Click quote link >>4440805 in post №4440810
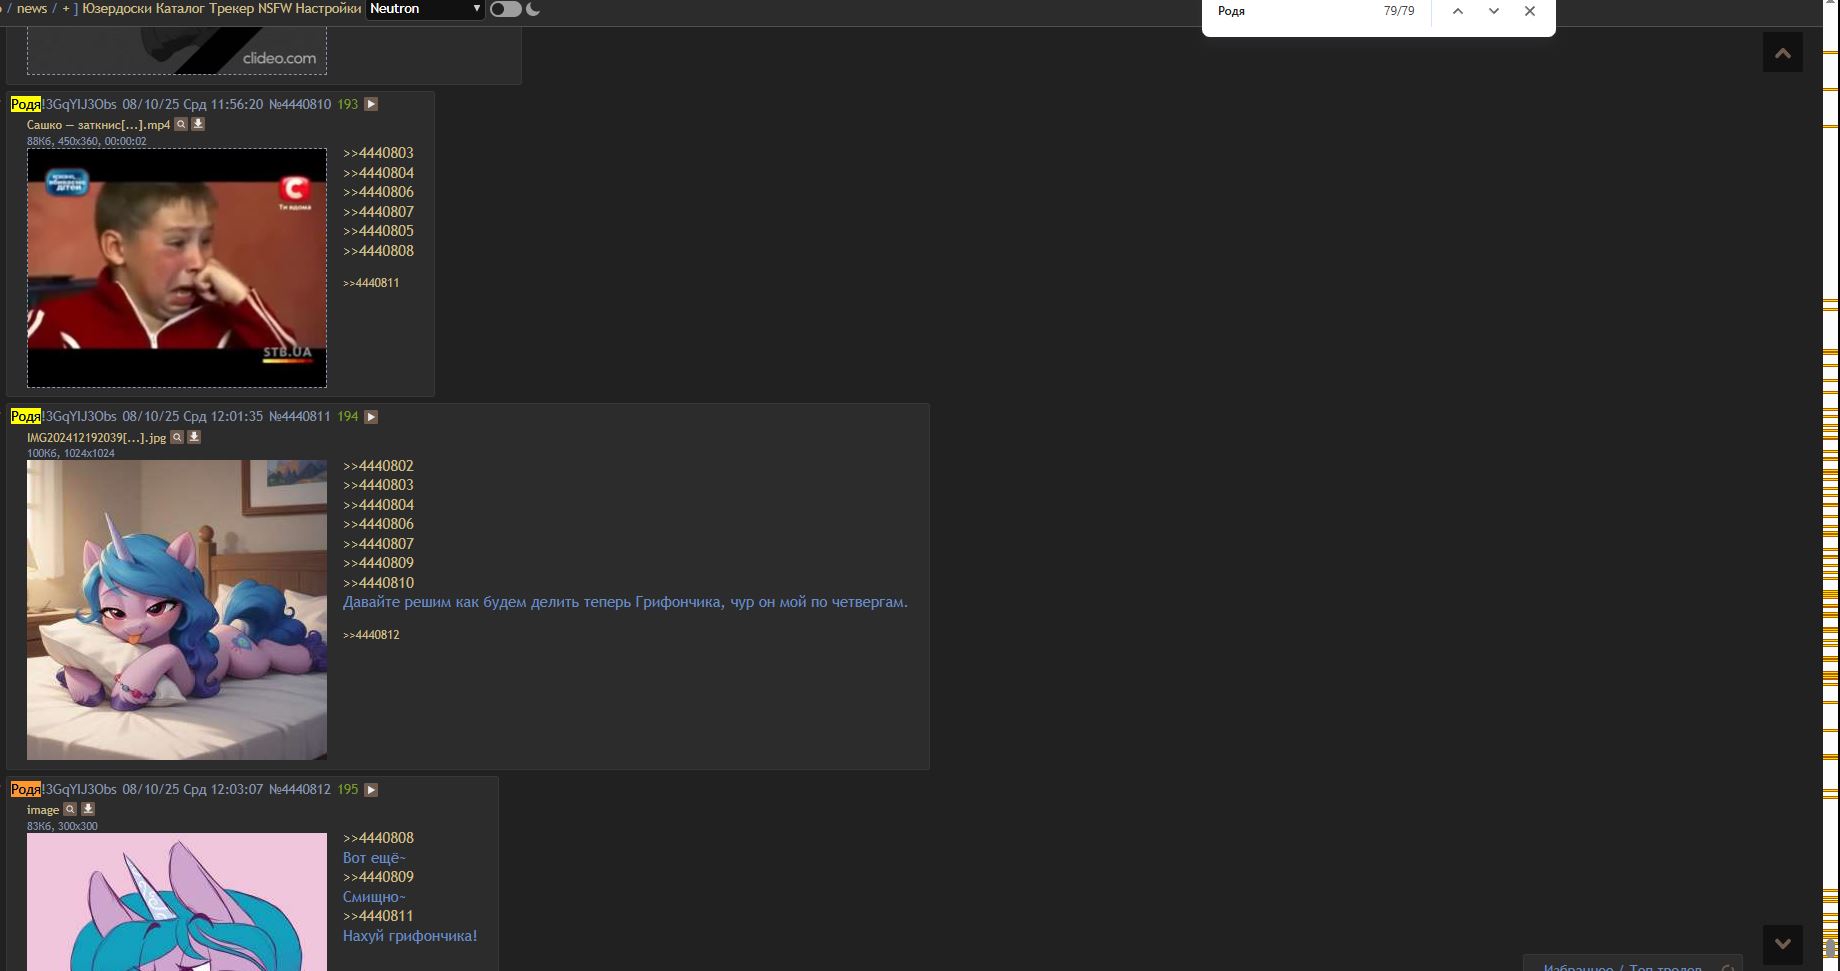The image size is (1840, 971). tap(378, 231)
